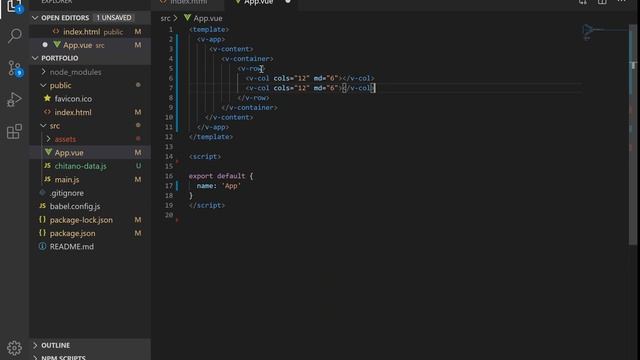Open the Search view in activity bar

[x=15, y=36]
